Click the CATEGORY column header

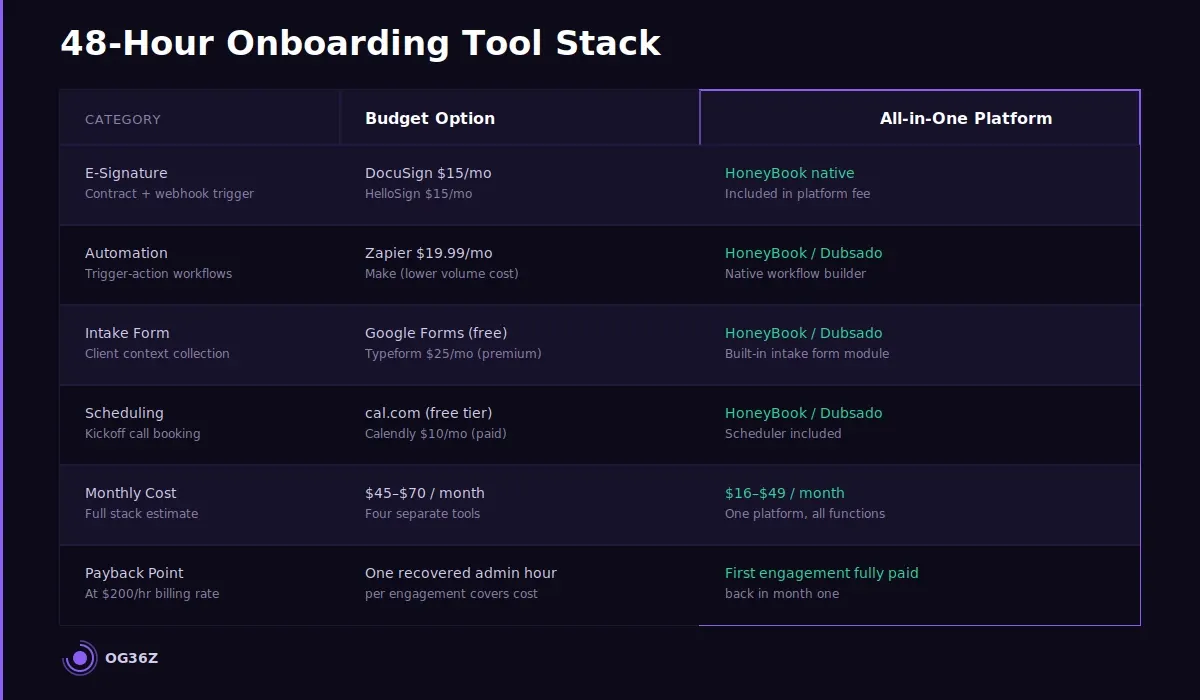coord(123,119)
